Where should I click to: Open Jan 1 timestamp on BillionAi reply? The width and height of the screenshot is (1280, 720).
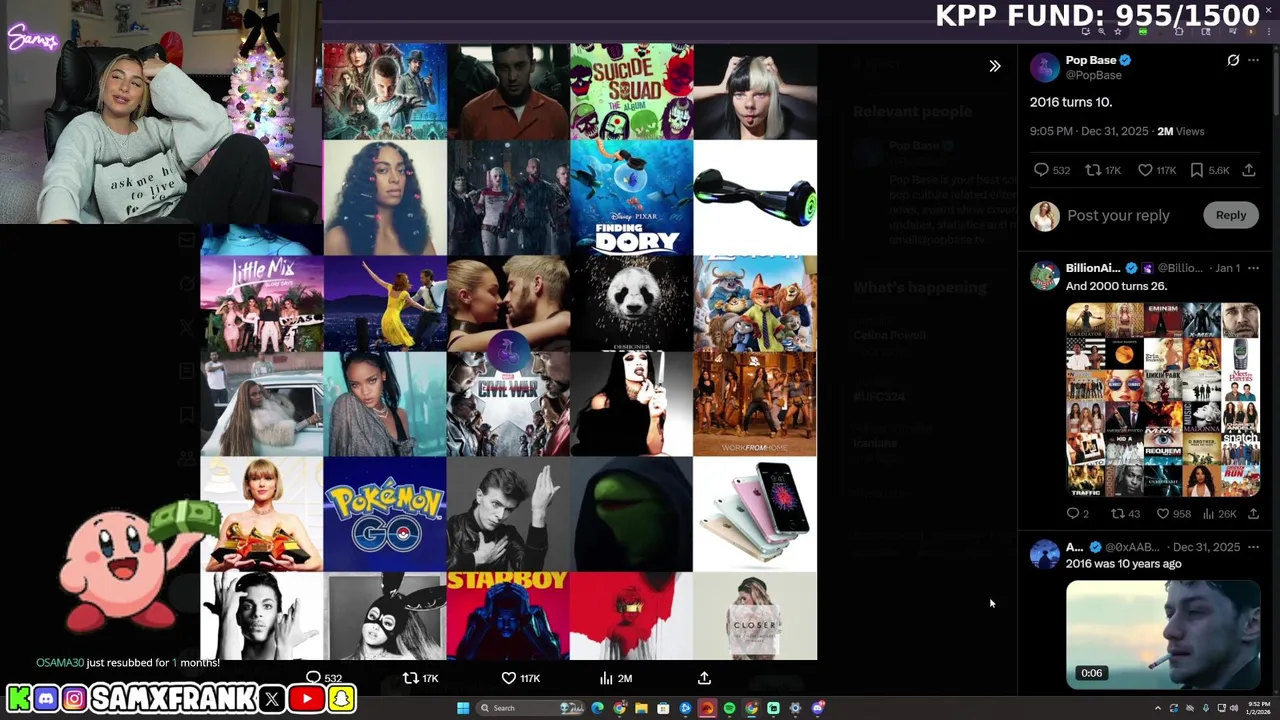pos(1227,268)
